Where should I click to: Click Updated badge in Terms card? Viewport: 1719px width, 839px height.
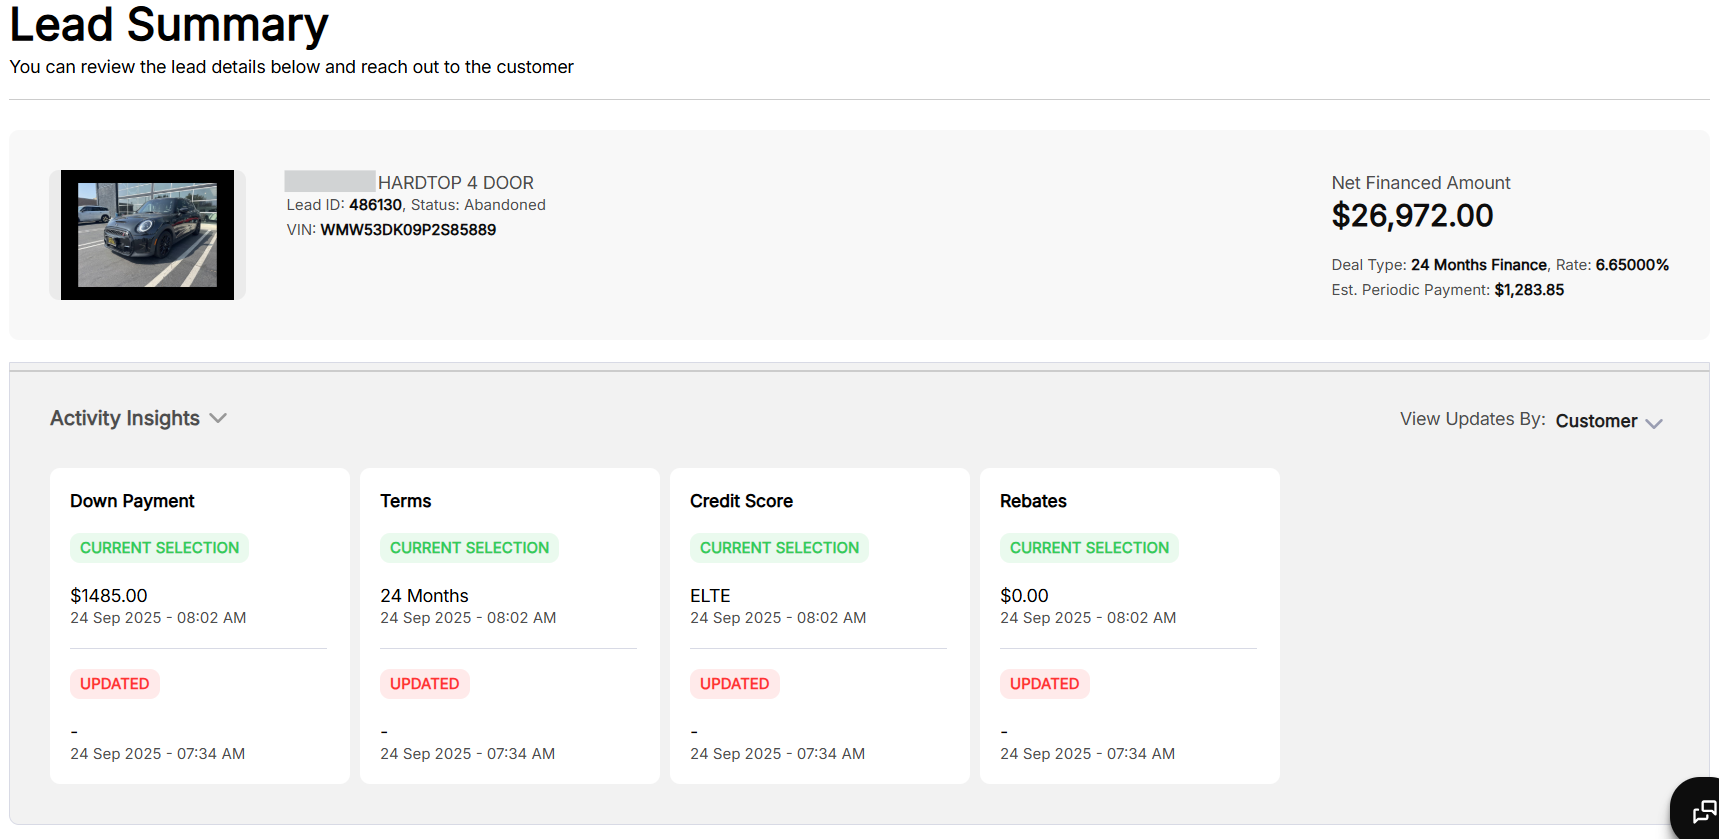coord(424,684)
